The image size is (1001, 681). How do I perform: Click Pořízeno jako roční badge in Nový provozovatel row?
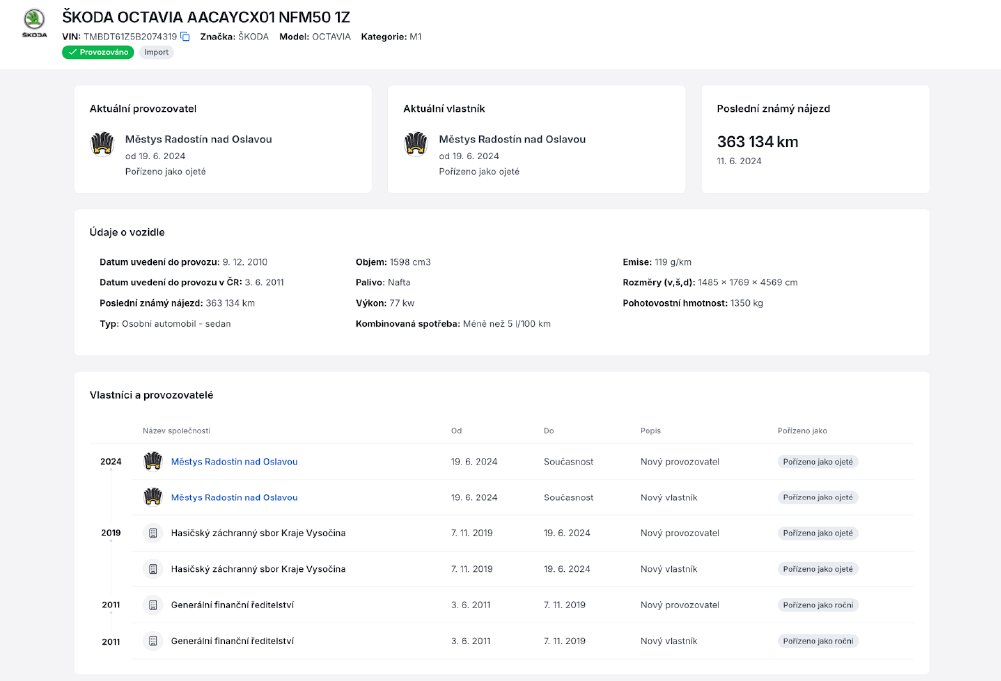click(x=818, y=605)
